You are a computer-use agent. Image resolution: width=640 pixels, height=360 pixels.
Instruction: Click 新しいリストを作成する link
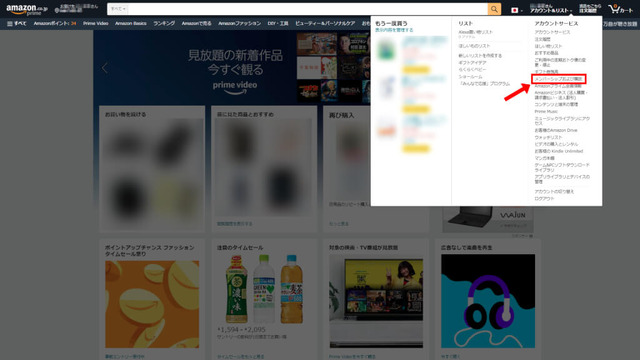pyautogui.click(x=480, y=56)
